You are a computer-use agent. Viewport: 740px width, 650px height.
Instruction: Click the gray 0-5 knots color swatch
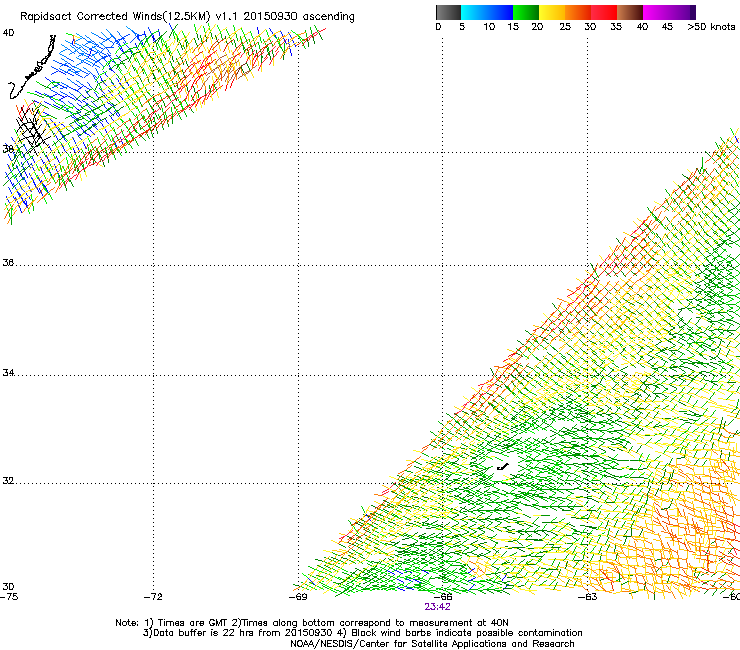pyautogui.click(x=448, y=12)
